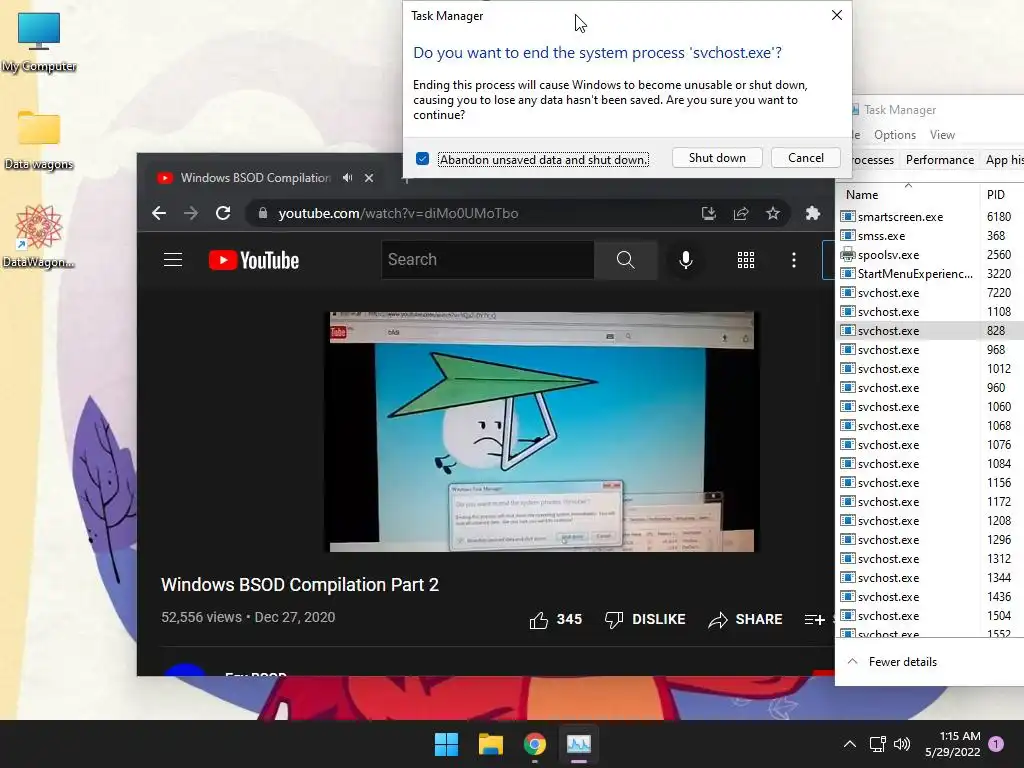
Task: Switch to the Performance tab
Action: pyautogui.click(x=940, y=160)
